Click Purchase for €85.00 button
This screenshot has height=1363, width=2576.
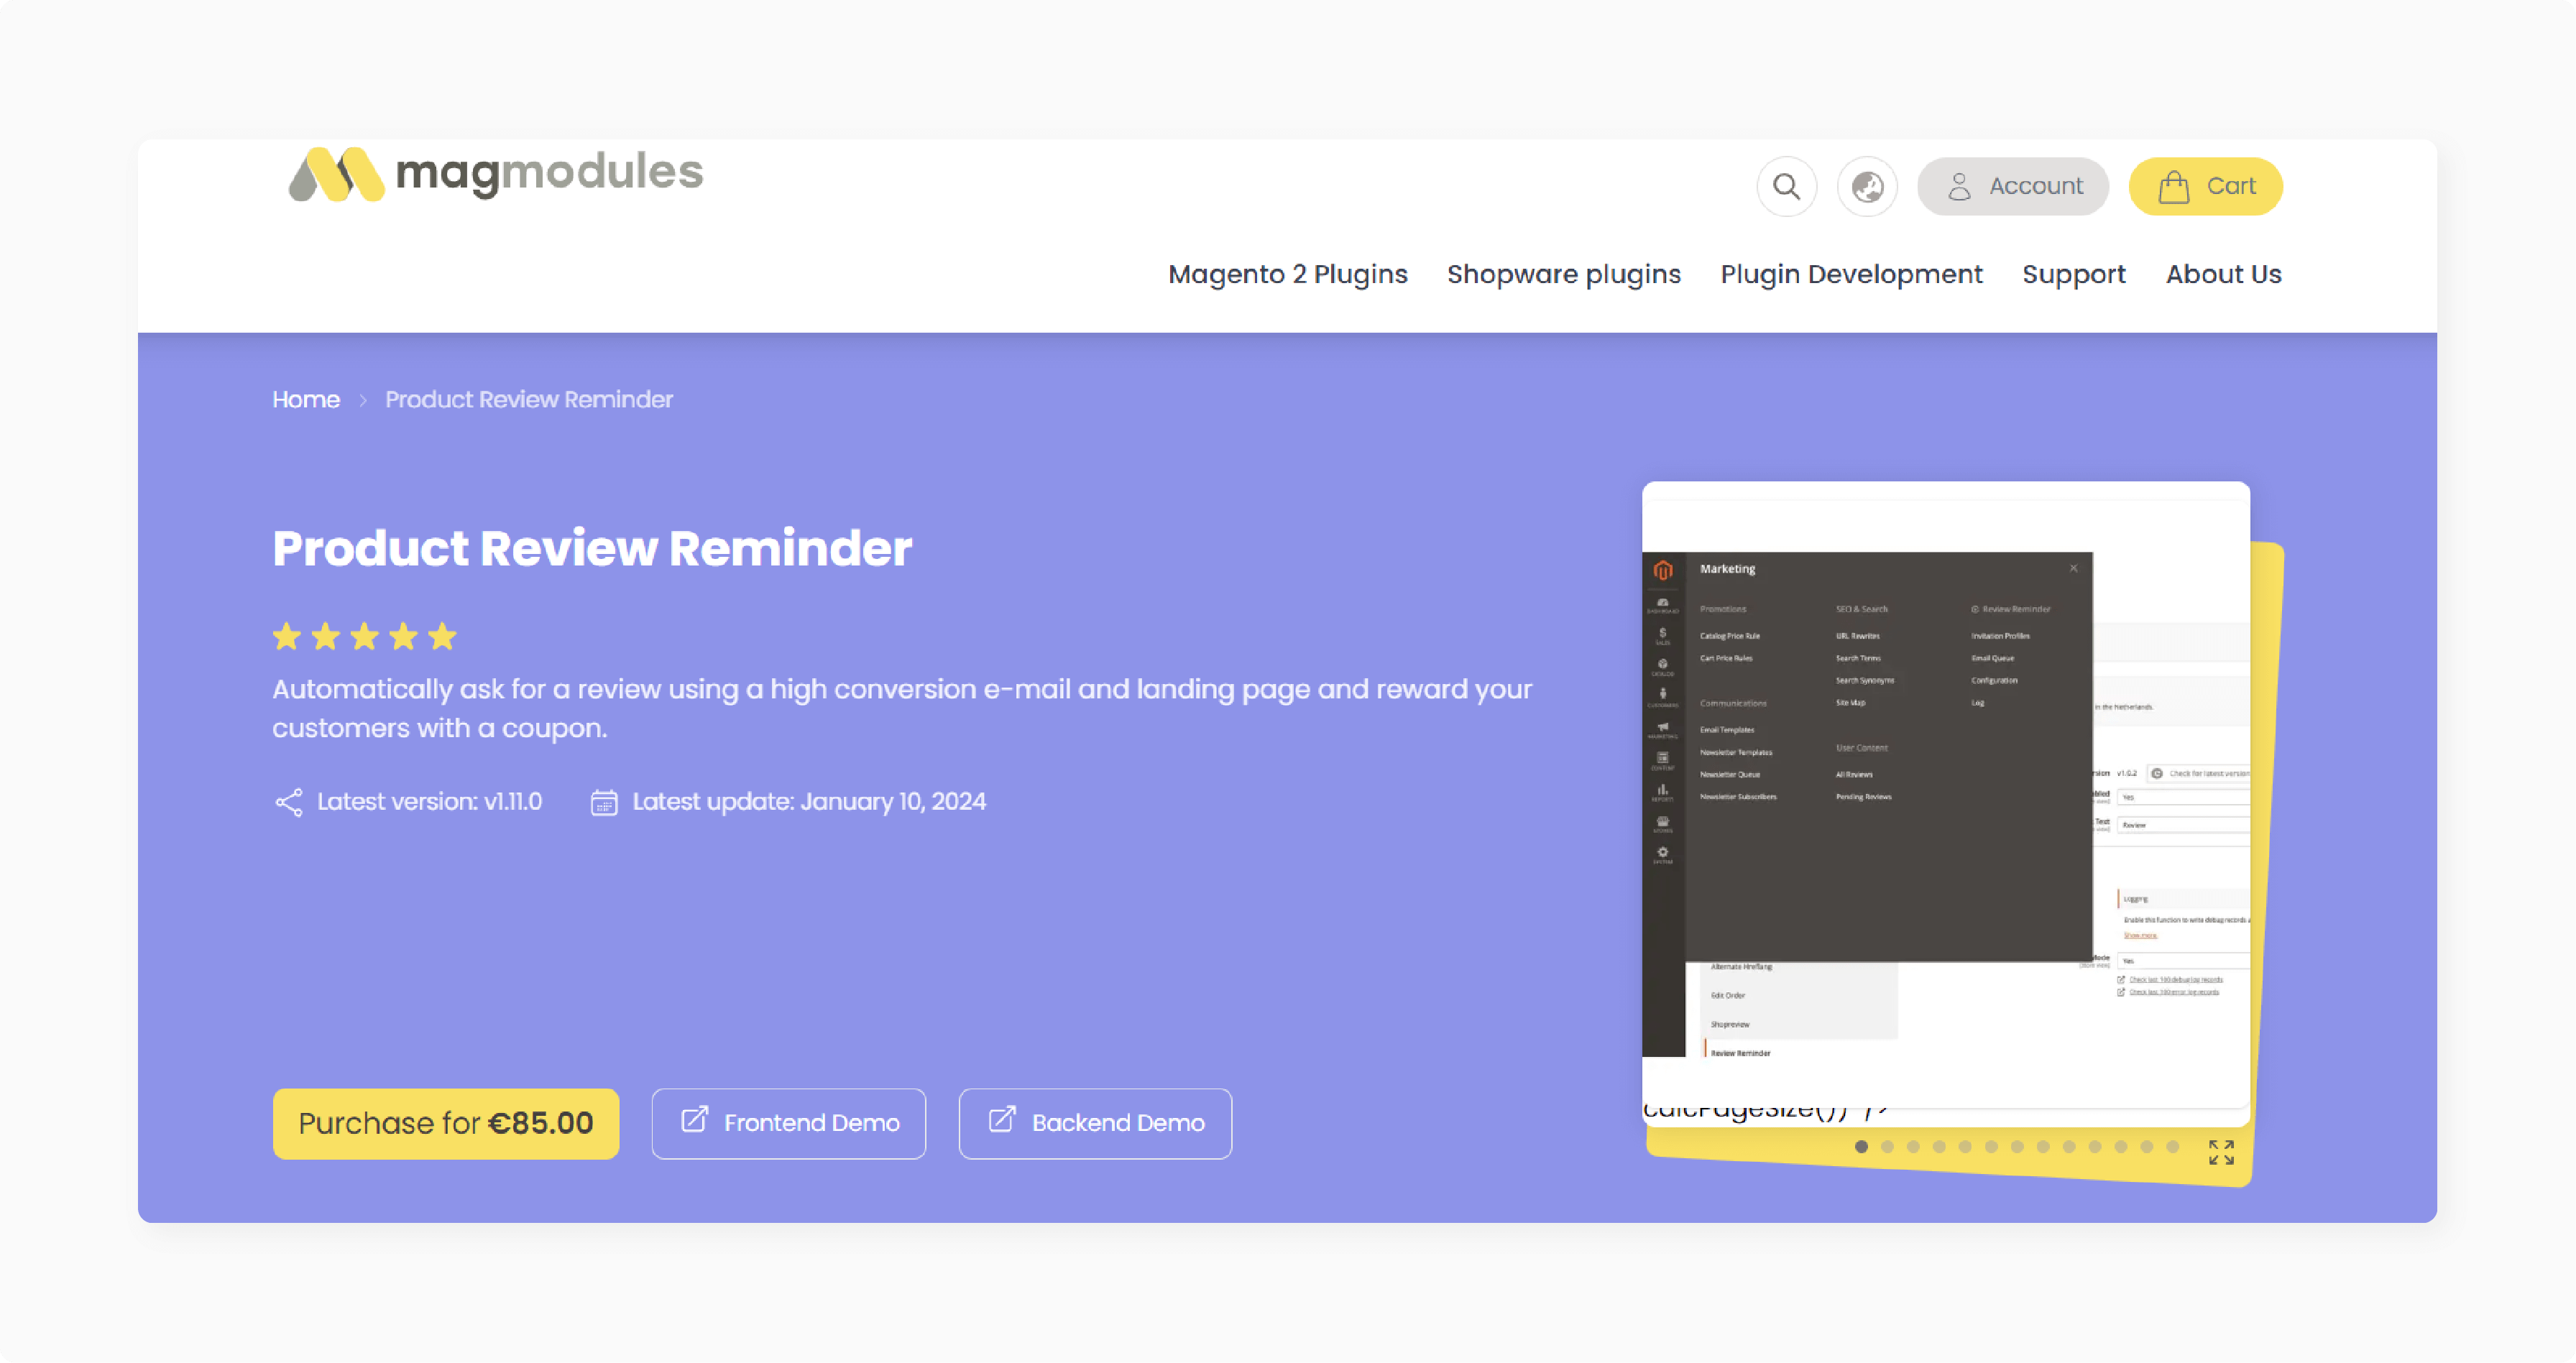[446, 1123]
